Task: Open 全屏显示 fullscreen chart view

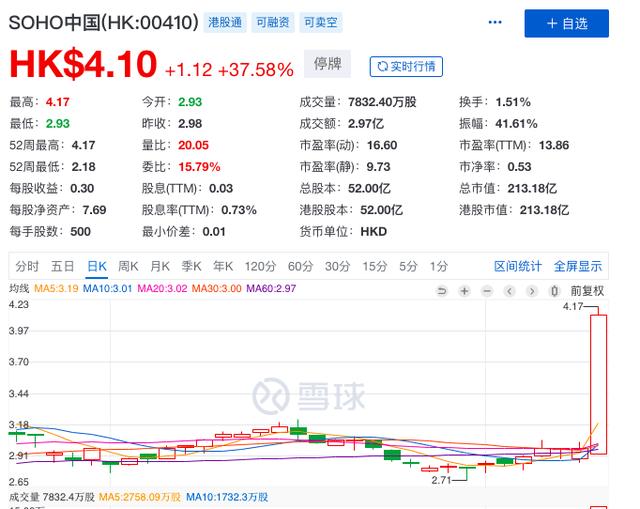Action: [x=578, y=267]
